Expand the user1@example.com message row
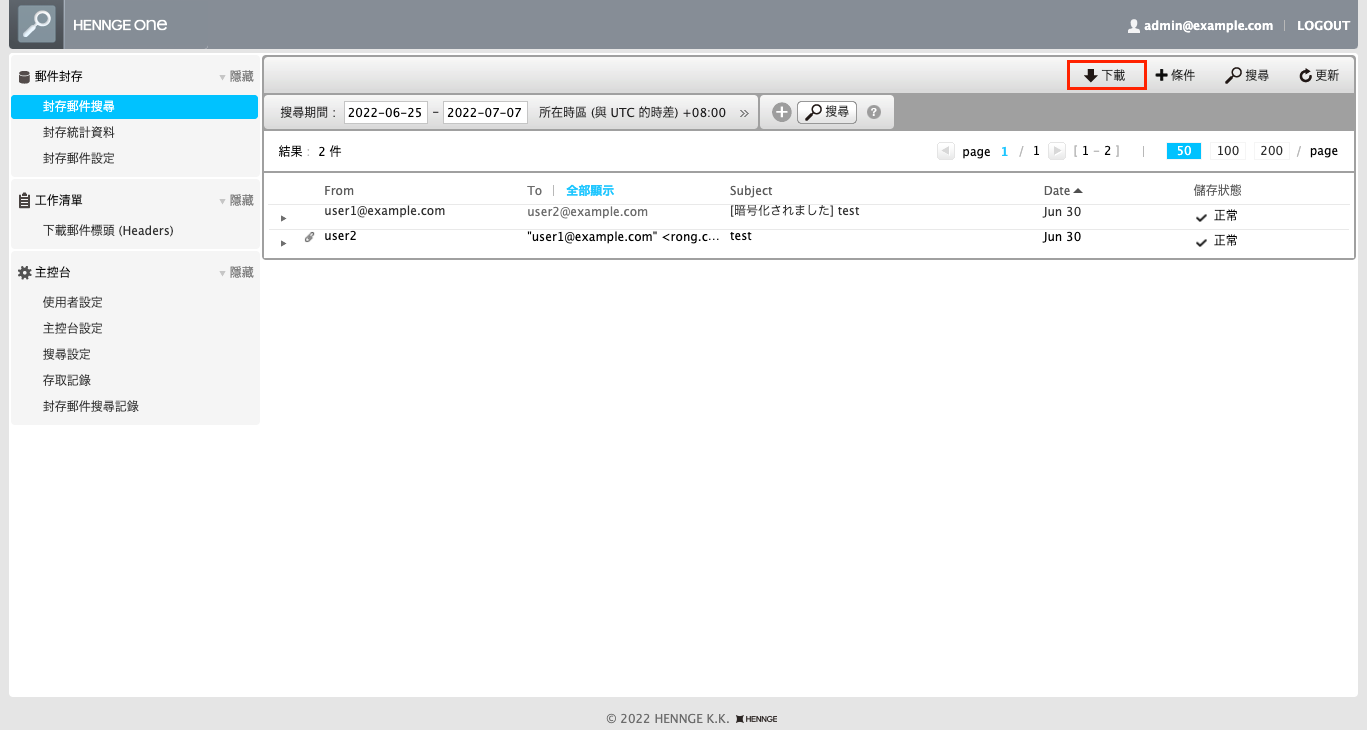This screenshot has width=1367, height=730. [284, 218]
